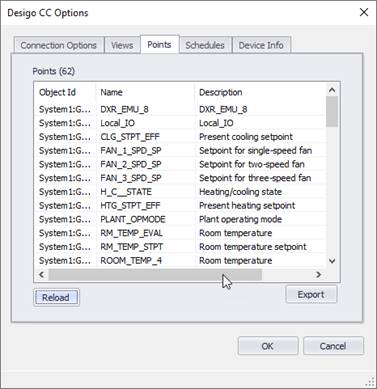
Task: Click the window resize grip in the corner
Action: tap(370, 382)
